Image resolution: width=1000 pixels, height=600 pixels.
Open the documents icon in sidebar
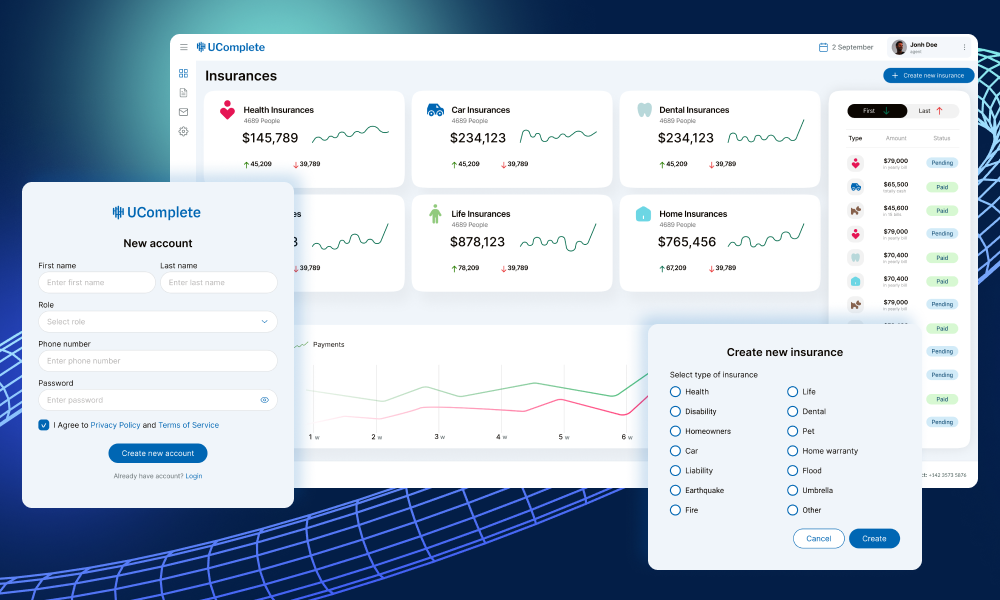[183, 93]
